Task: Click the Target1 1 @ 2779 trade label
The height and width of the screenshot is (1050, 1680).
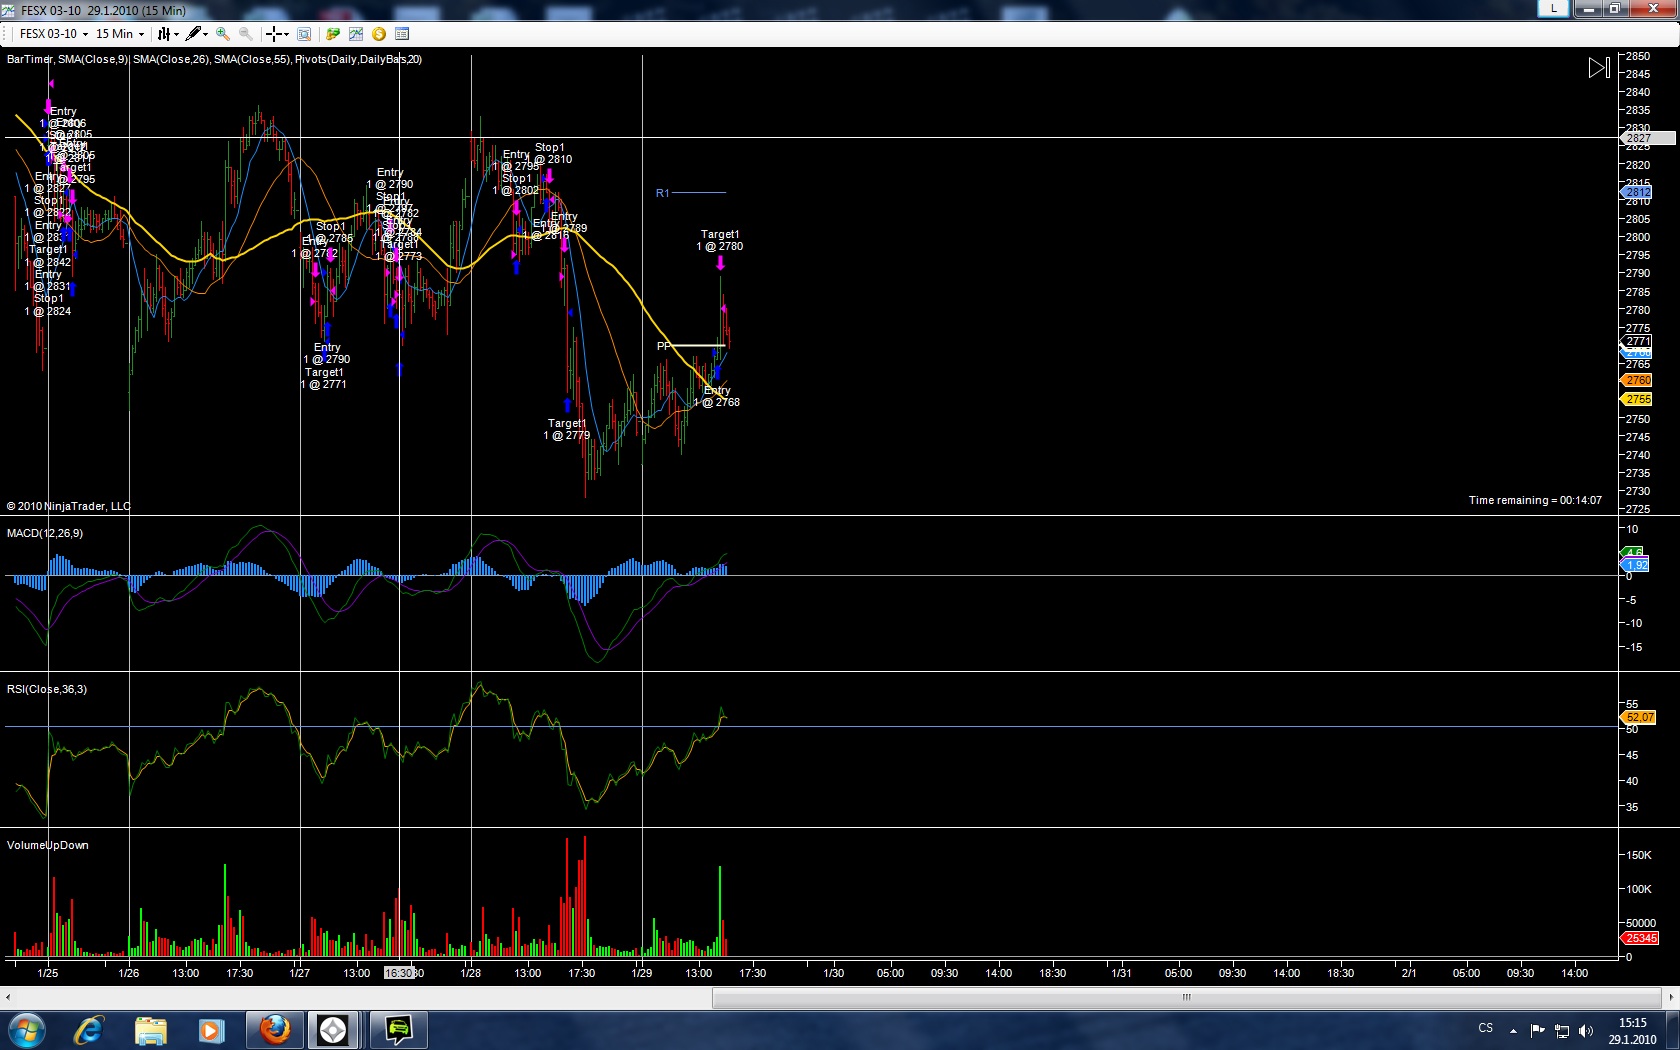Action: (567, 429)
